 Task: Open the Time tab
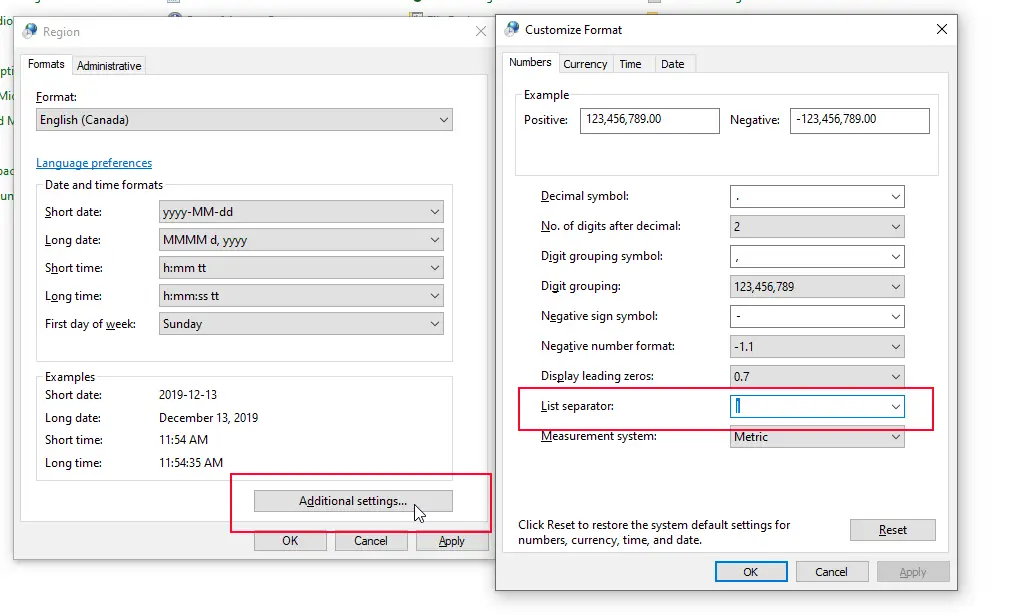tap(630, 64)
